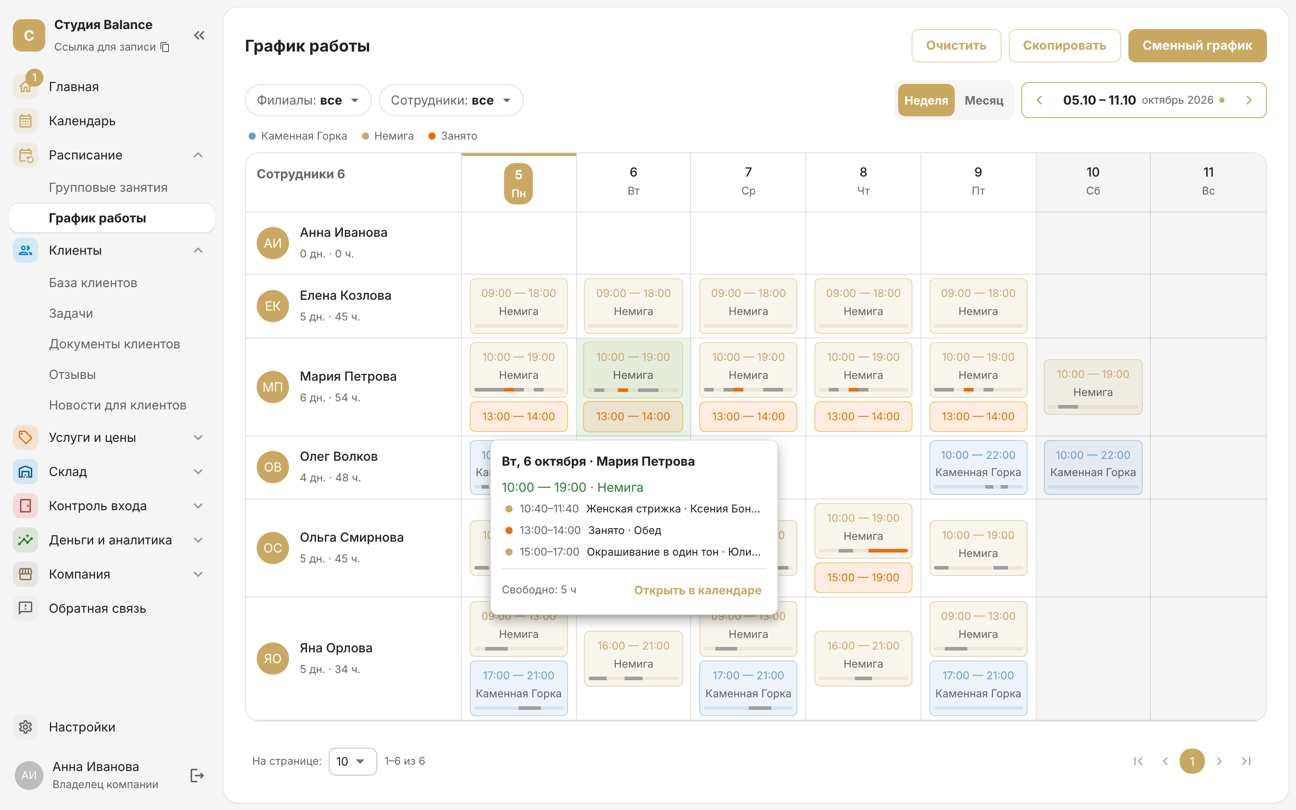This screenshot has width=1296, height=810.
Task: Open the Настройки gear icon
Action: [26, 727]
